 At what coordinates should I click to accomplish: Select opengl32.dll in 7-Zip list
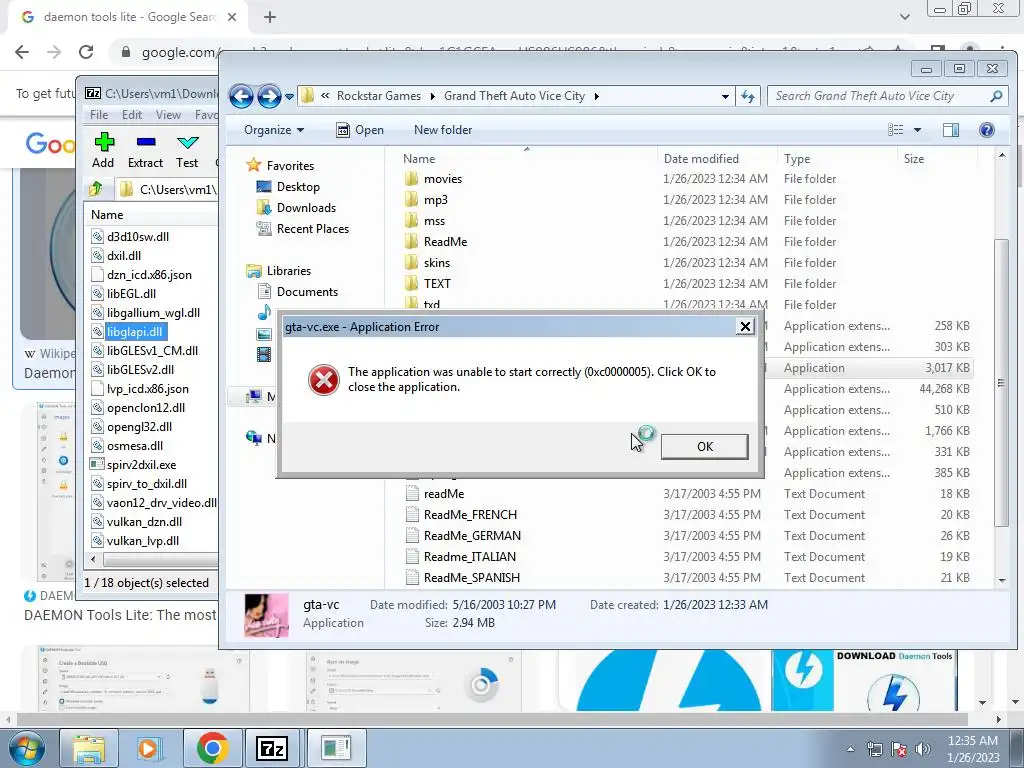pos(139,426)
